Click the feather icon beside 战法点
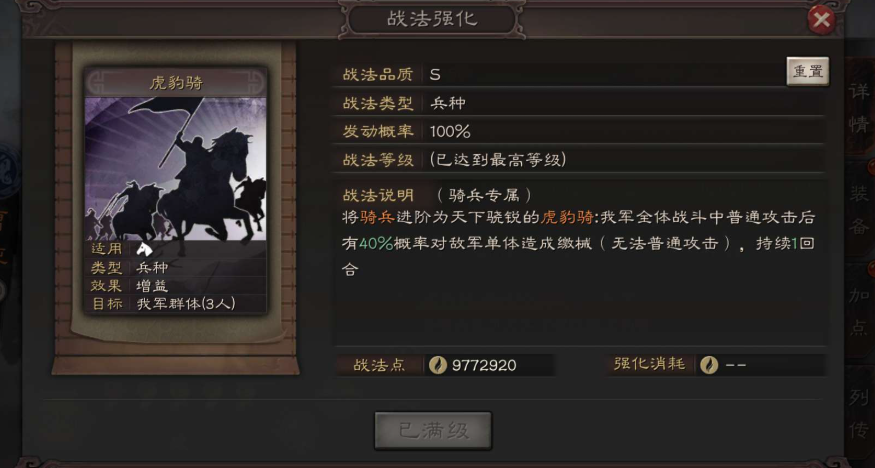875x468 pixels. click(x=438, y=365)
